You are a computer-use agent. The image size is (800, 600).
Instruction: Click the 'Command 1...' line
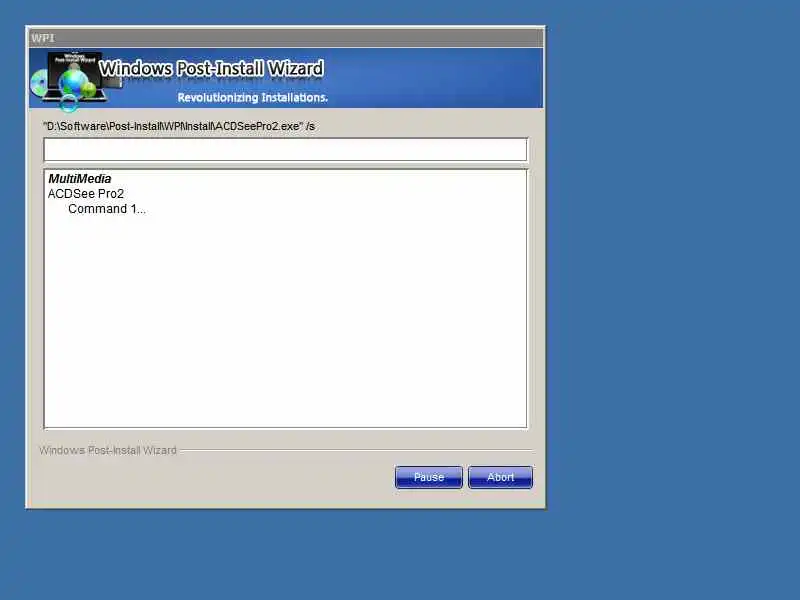[x=107, y=209]
